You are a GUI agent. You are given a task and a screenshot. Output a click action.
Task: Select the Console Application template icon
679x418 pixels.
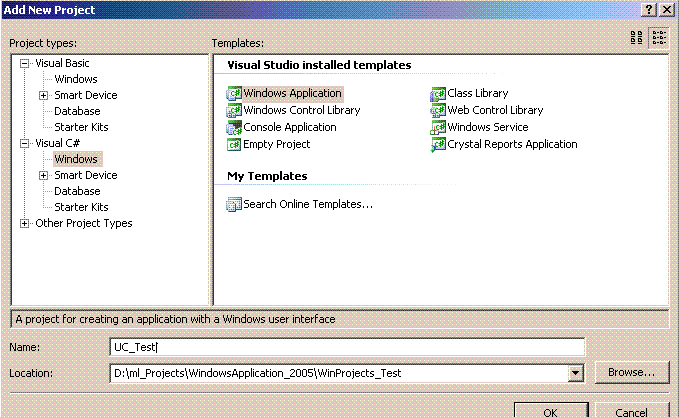point(234,127)
